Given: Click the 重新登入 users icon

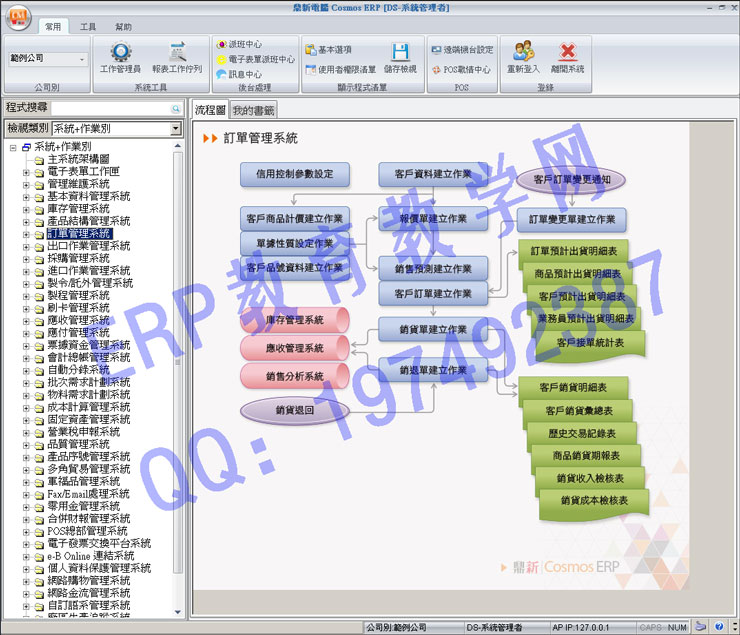Looking at the screenshot, I should tap(523, 58).
